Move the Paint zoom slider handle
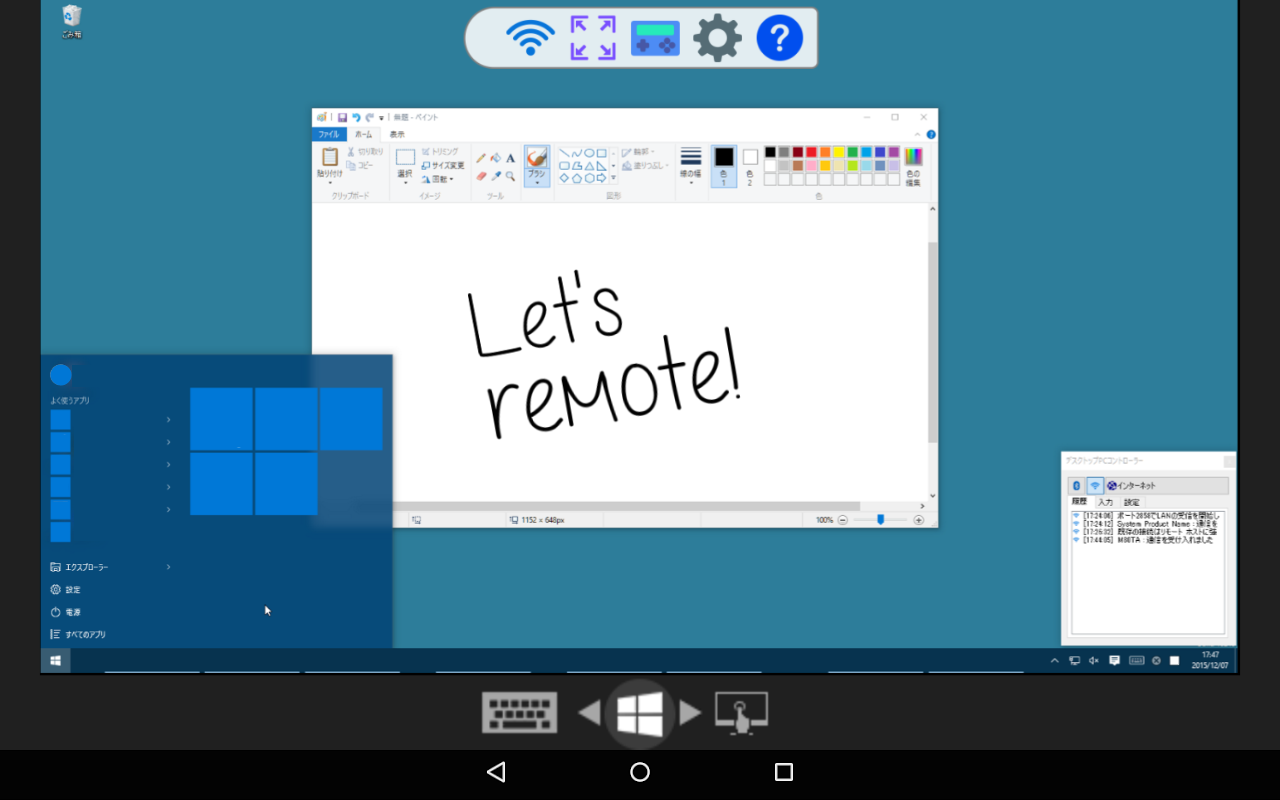This screenshot has height=800, width=1280. coord(880,520)
